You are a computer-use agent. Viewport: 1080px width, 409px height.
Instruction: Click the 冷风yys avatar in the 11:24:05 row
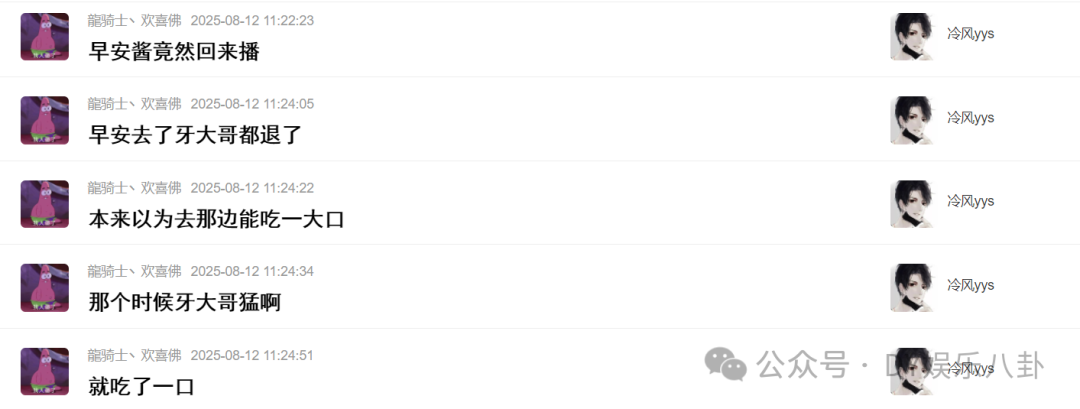(x=912, y=120)
